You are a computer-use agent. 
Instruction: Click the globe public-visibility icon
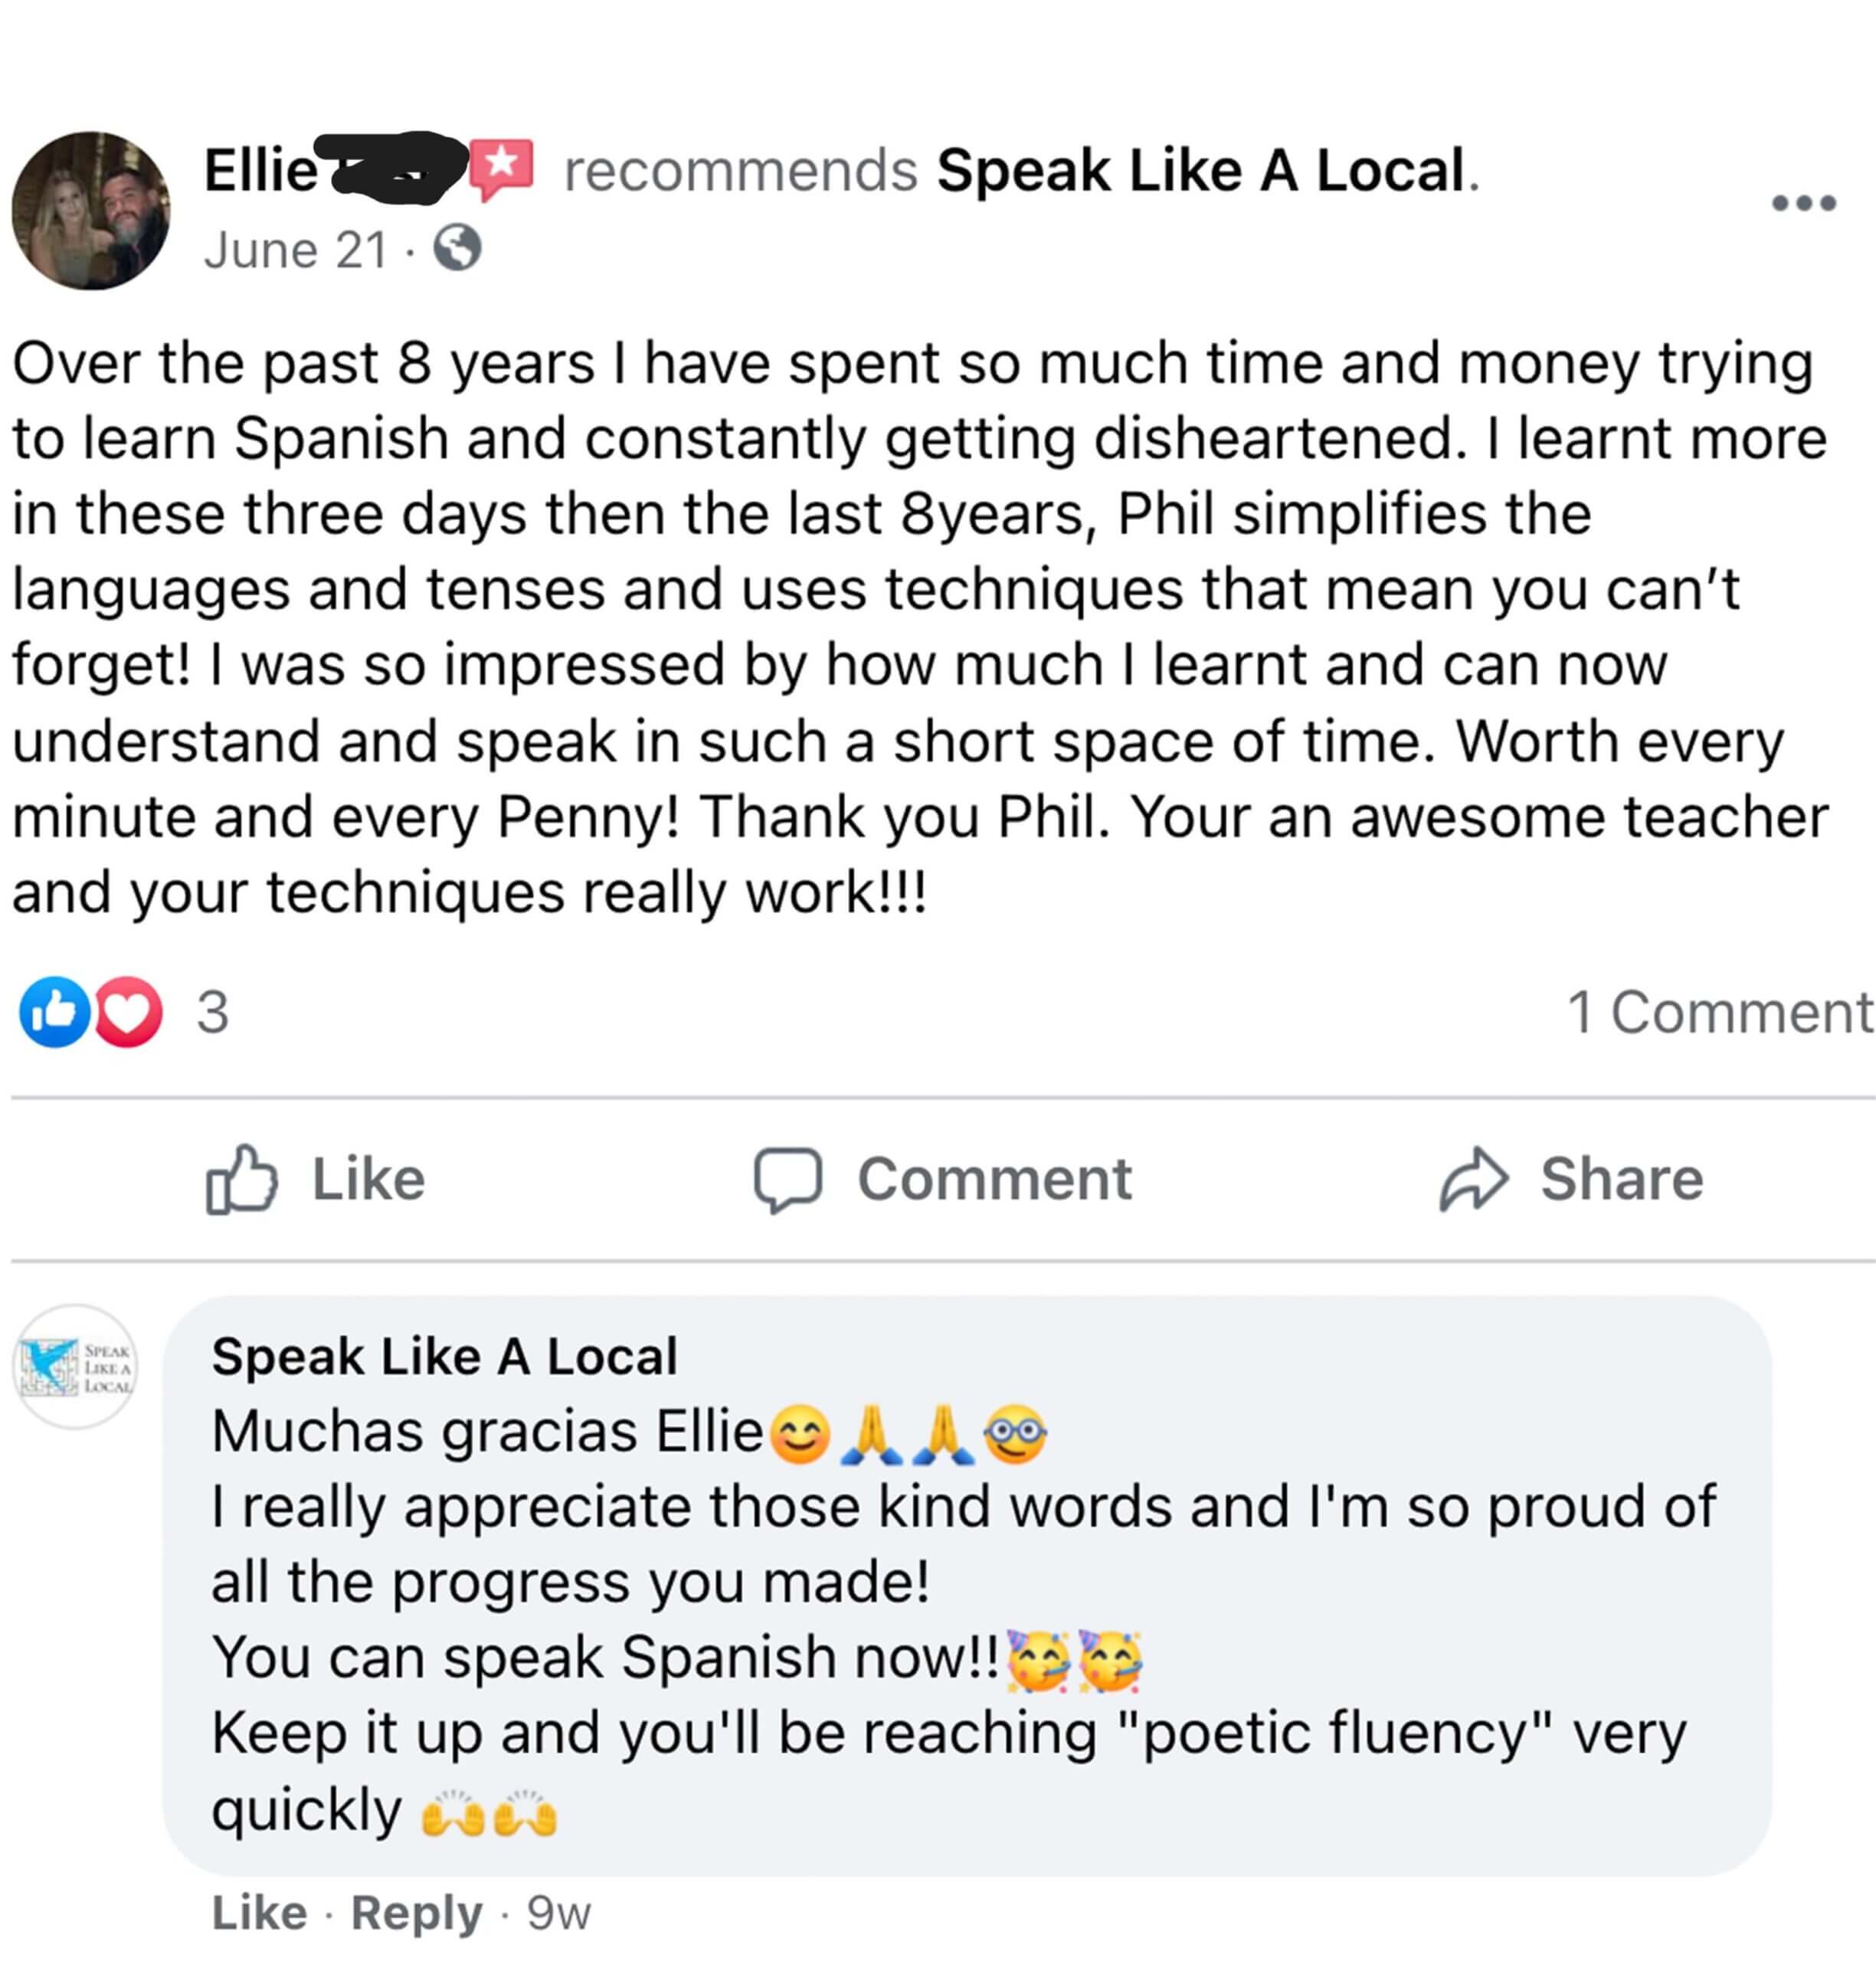tap(457, 248)
